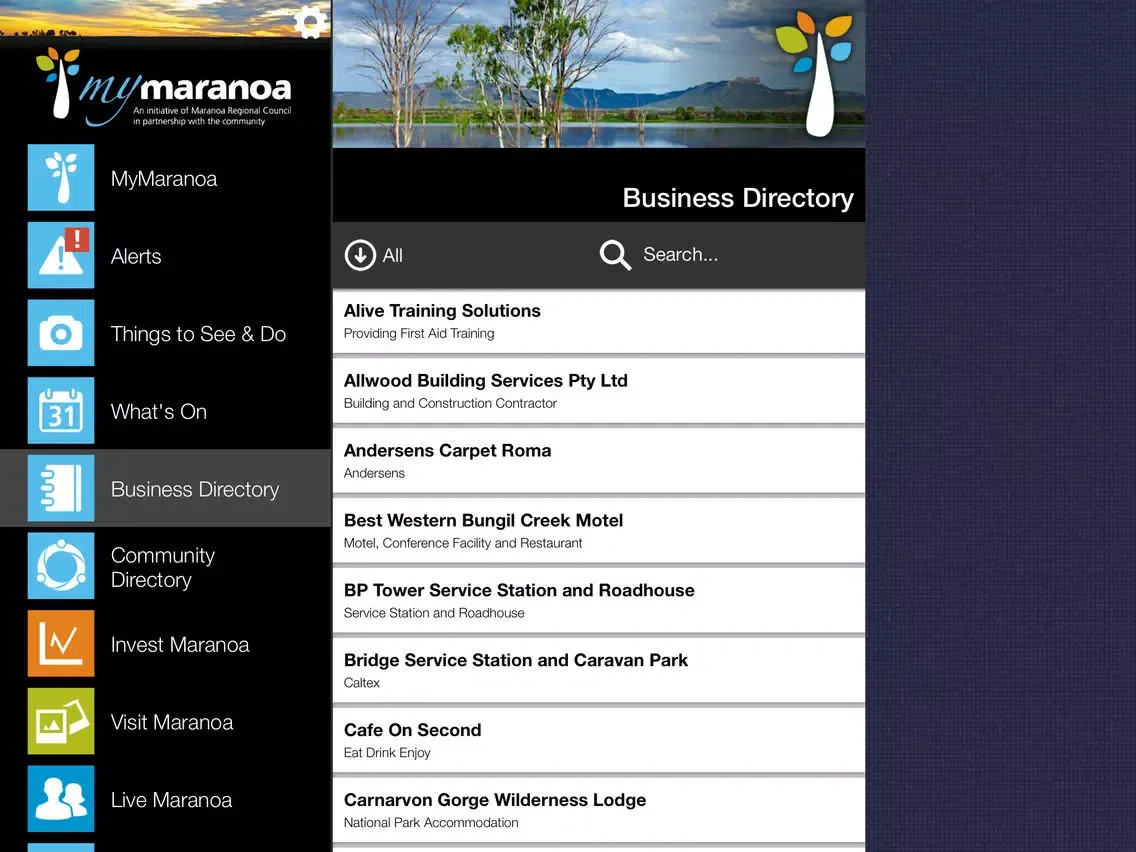The width and height of the screenshot is (1136, 852).
Task: Open BP Tower Service Station and Roadhouse
Action: (598, 601)
